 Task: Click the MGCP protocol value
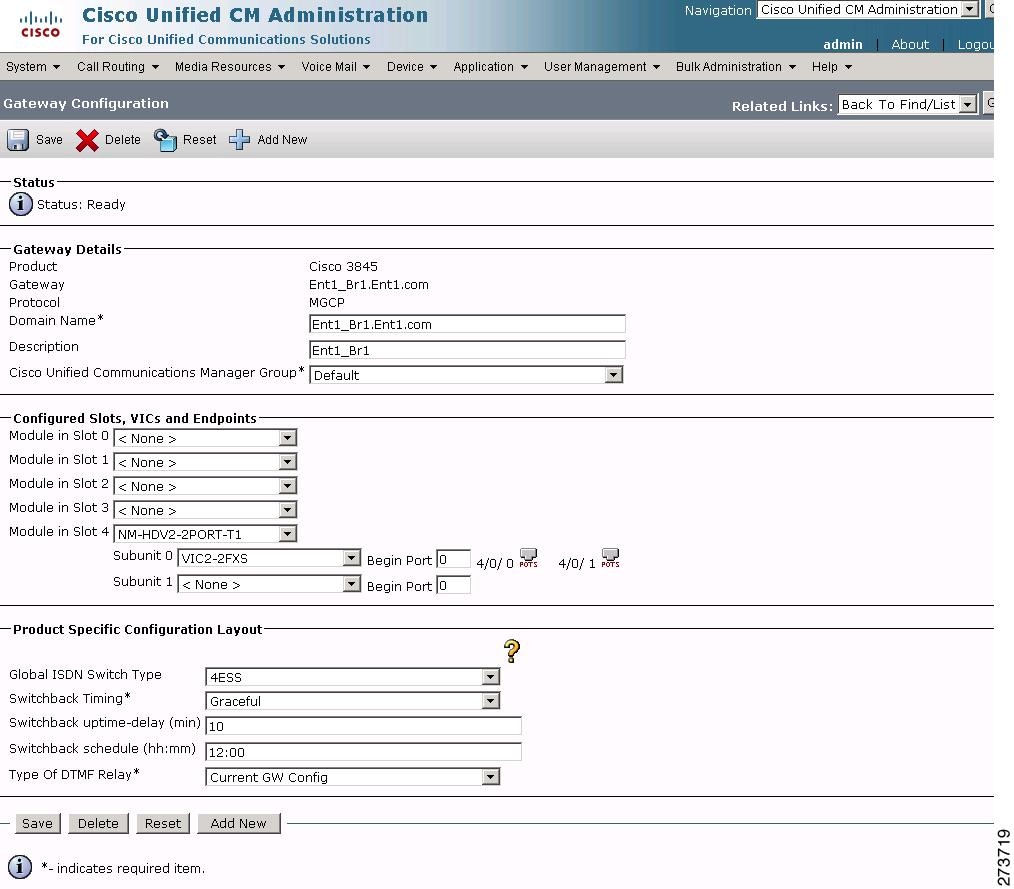tap(327, 303)
